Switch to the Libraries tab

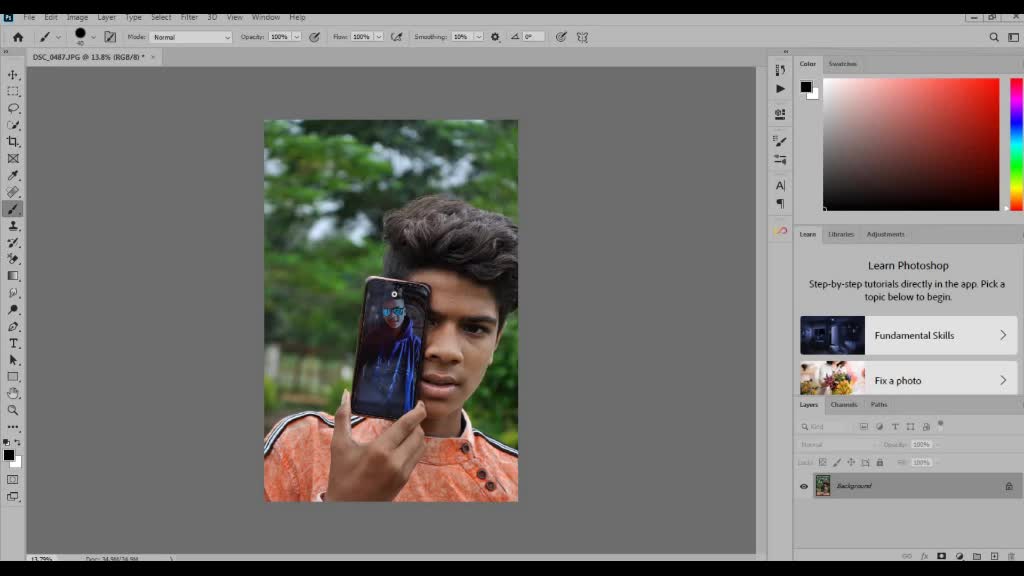pyautogui.click(x=841, y=234)
